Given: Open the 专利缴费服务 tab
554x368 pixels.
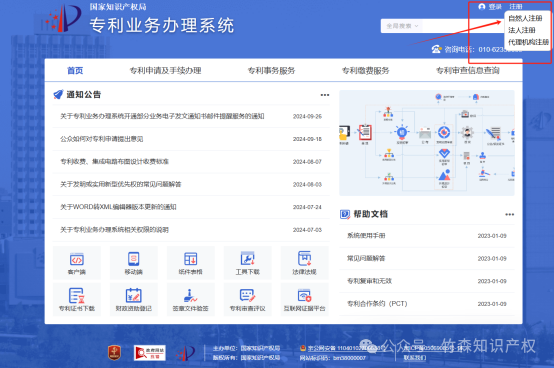Looking at the screenshot, I should click(x=365, y=71).
